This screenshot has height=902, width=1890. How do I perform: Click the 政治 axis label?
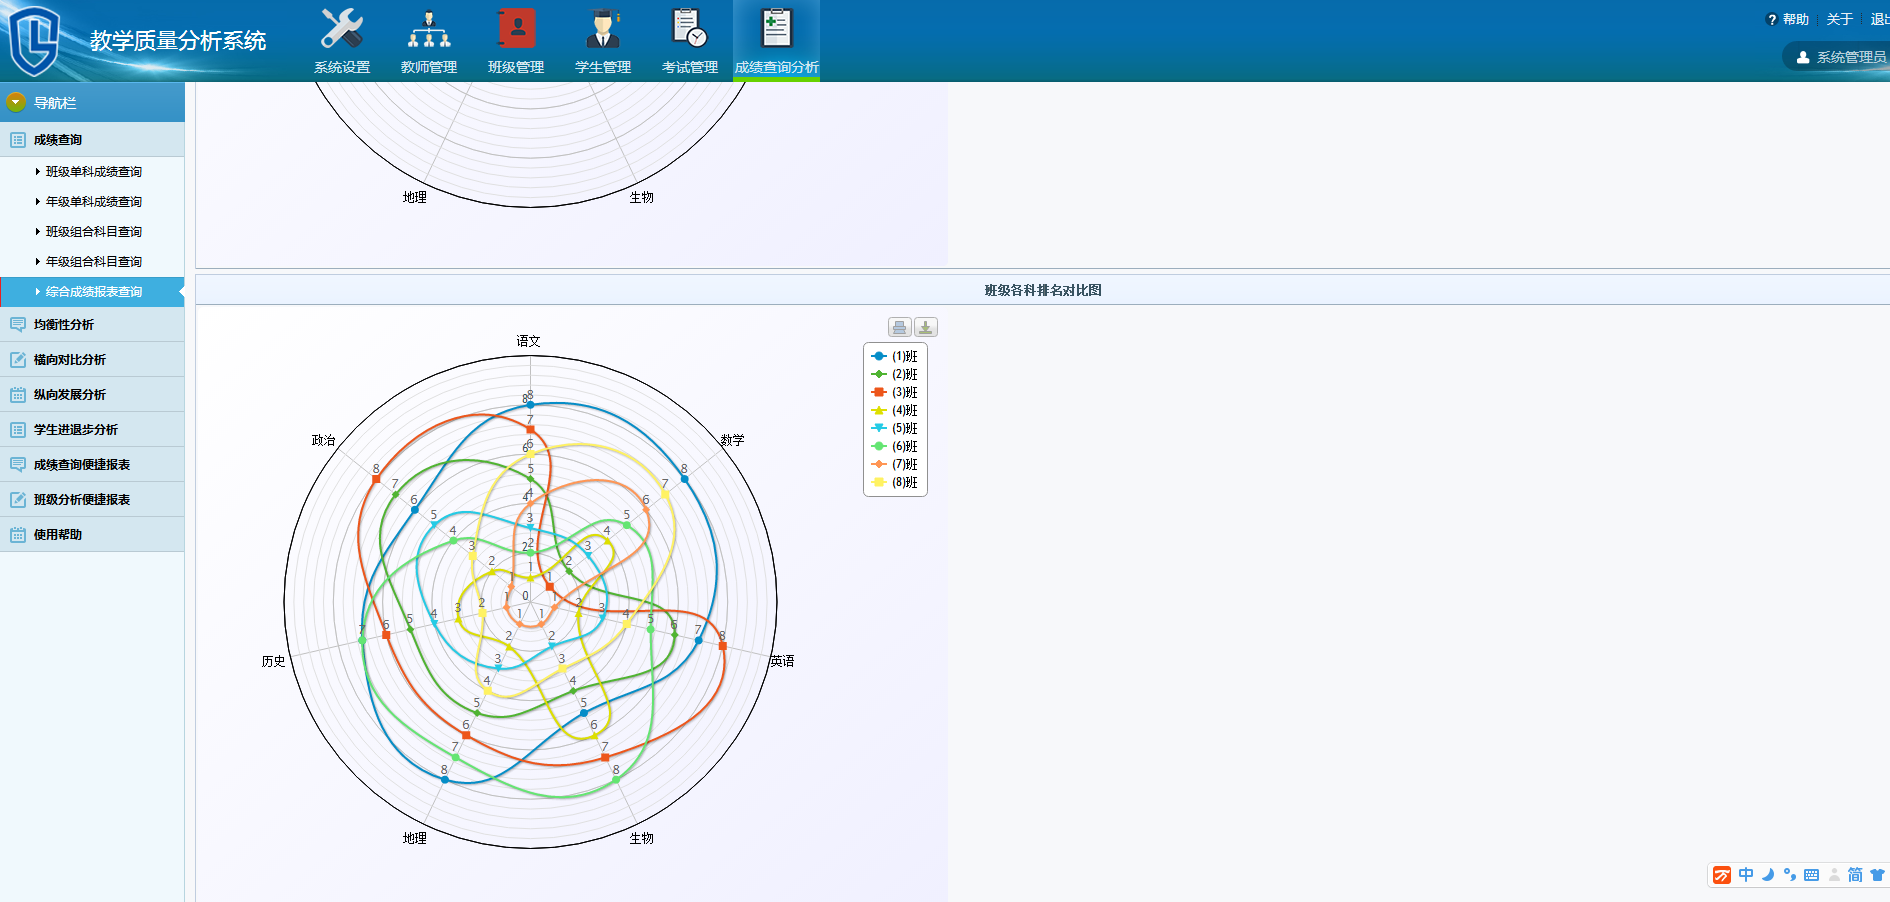pyautogui.click(x=323, y=440)
